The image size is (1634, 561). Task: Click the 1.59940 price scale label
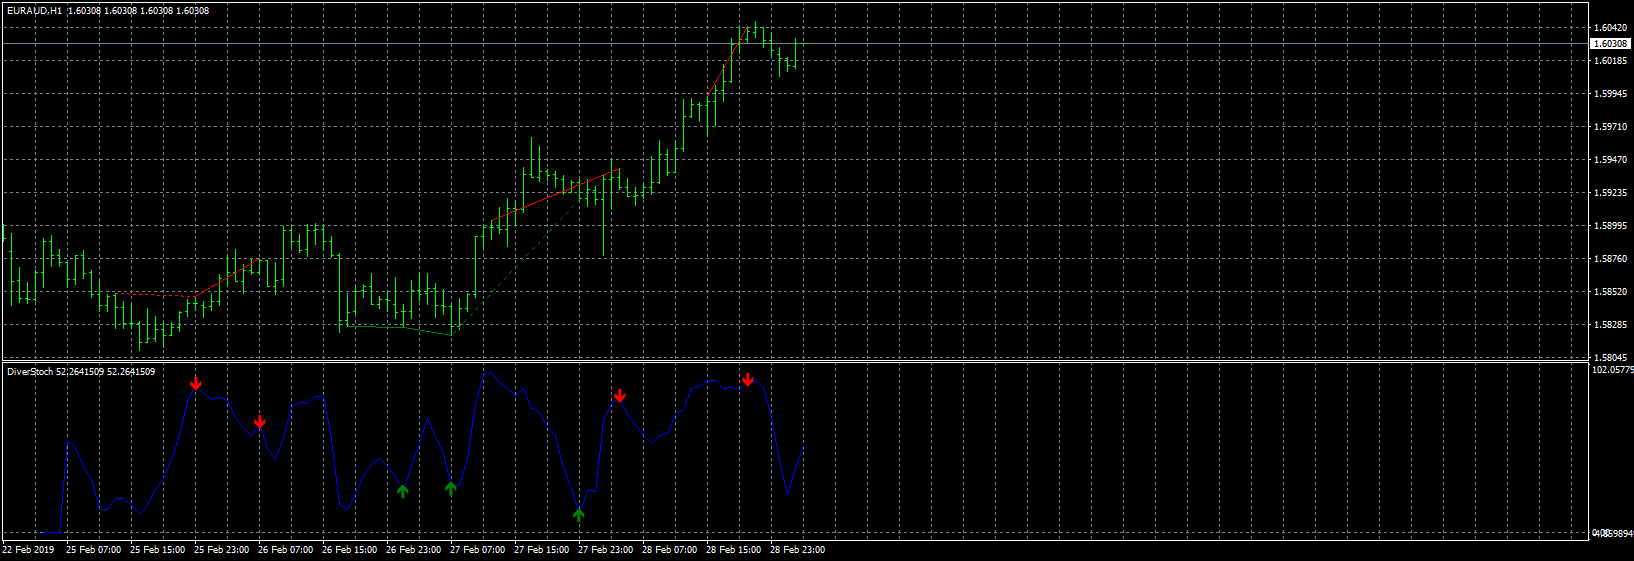point(1610,94)
